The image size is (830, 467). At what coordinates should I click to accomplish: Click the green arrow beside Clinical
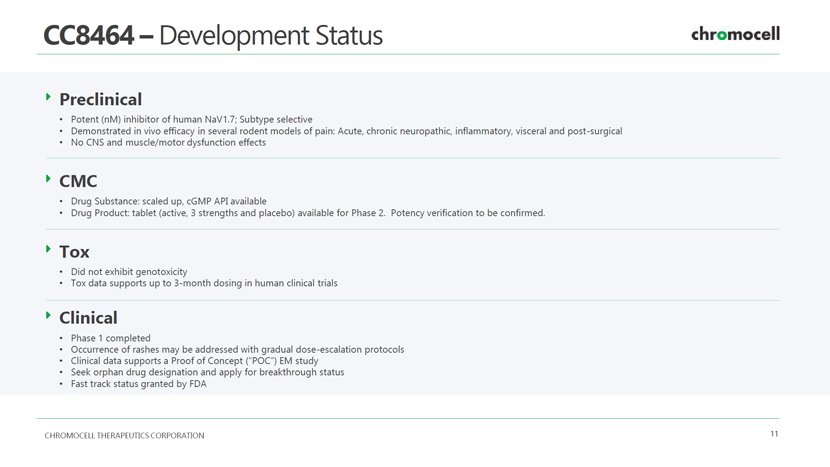[x=48, y=315]
